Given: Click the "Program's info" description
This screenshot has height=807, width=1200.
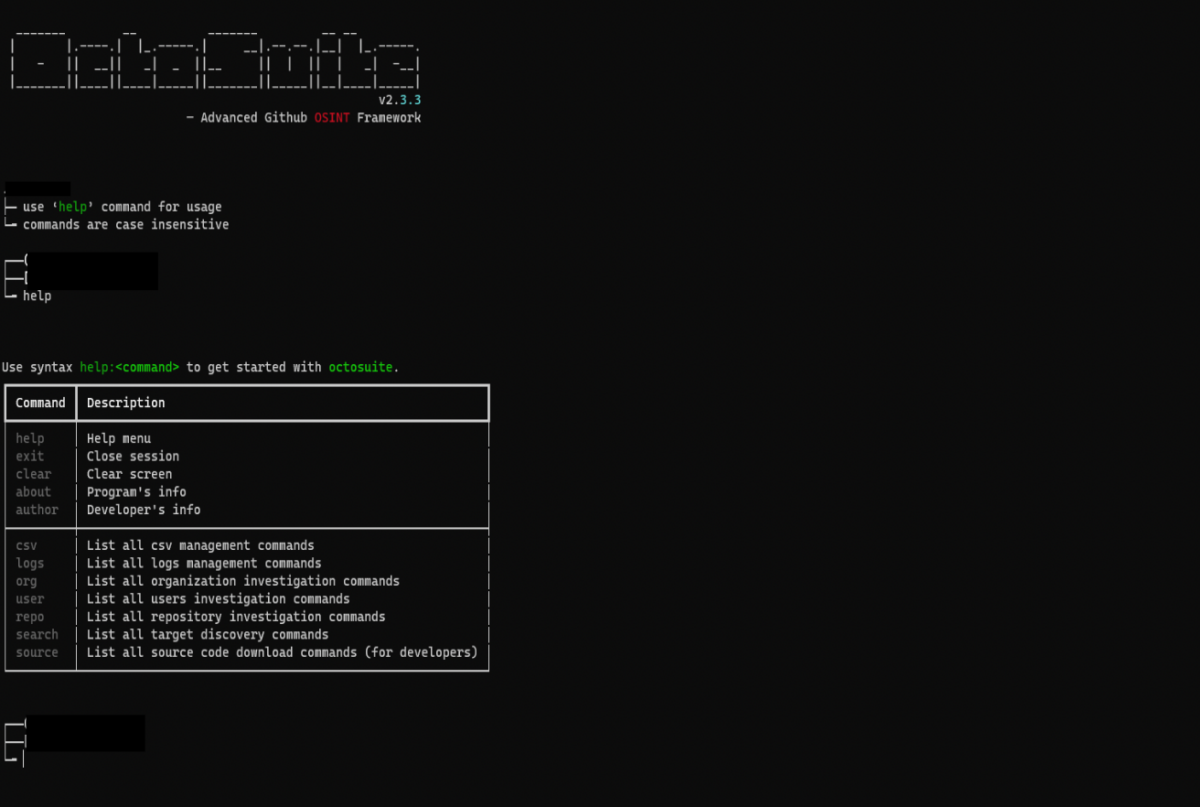Looking at the screenshot, I should pos(136,492).
